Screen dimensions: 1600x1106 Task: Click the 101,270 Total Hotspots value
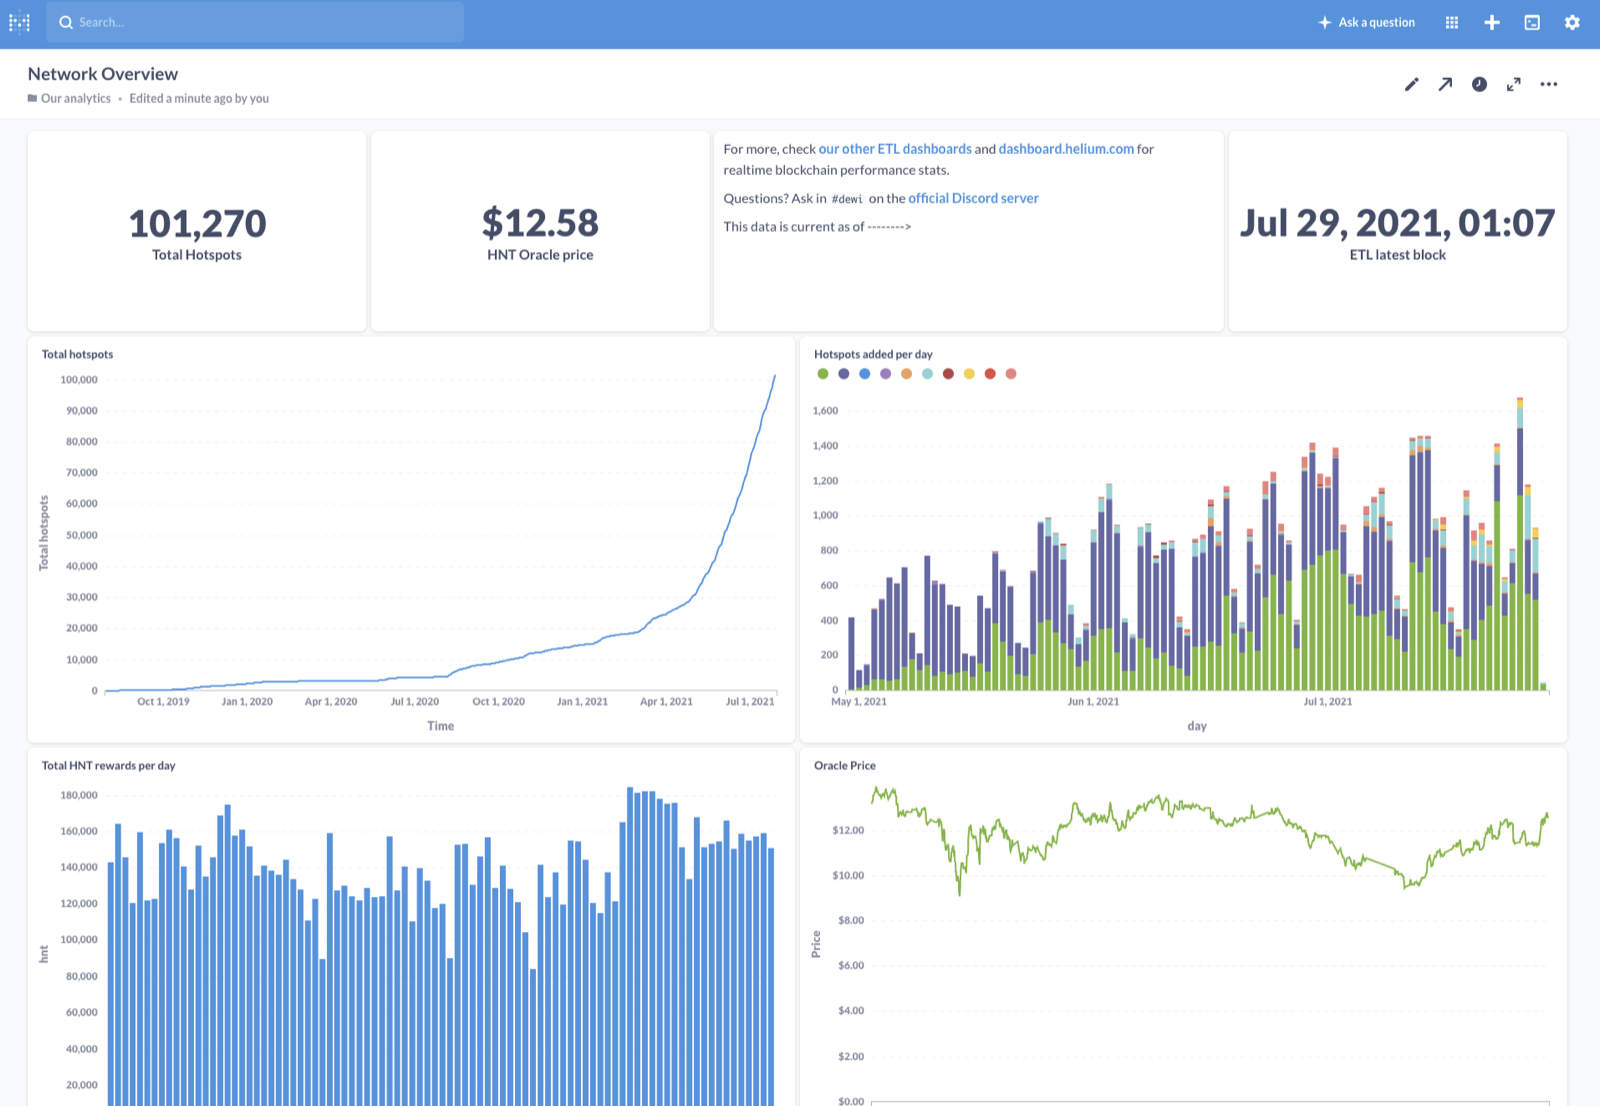[197, 223]
